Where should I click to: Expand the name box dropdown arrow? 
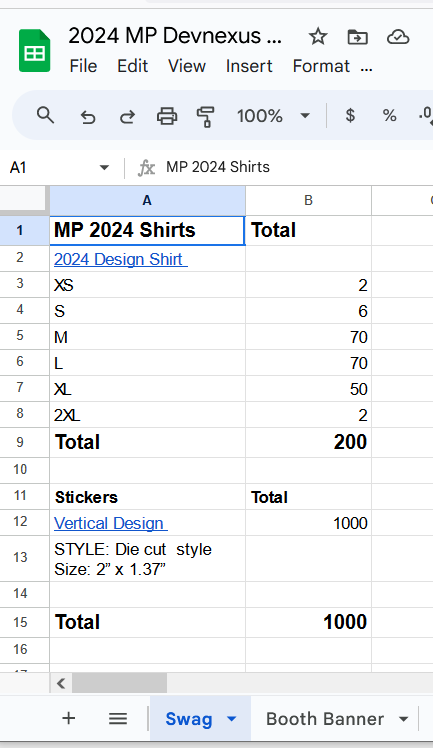[x=104, y=167]
